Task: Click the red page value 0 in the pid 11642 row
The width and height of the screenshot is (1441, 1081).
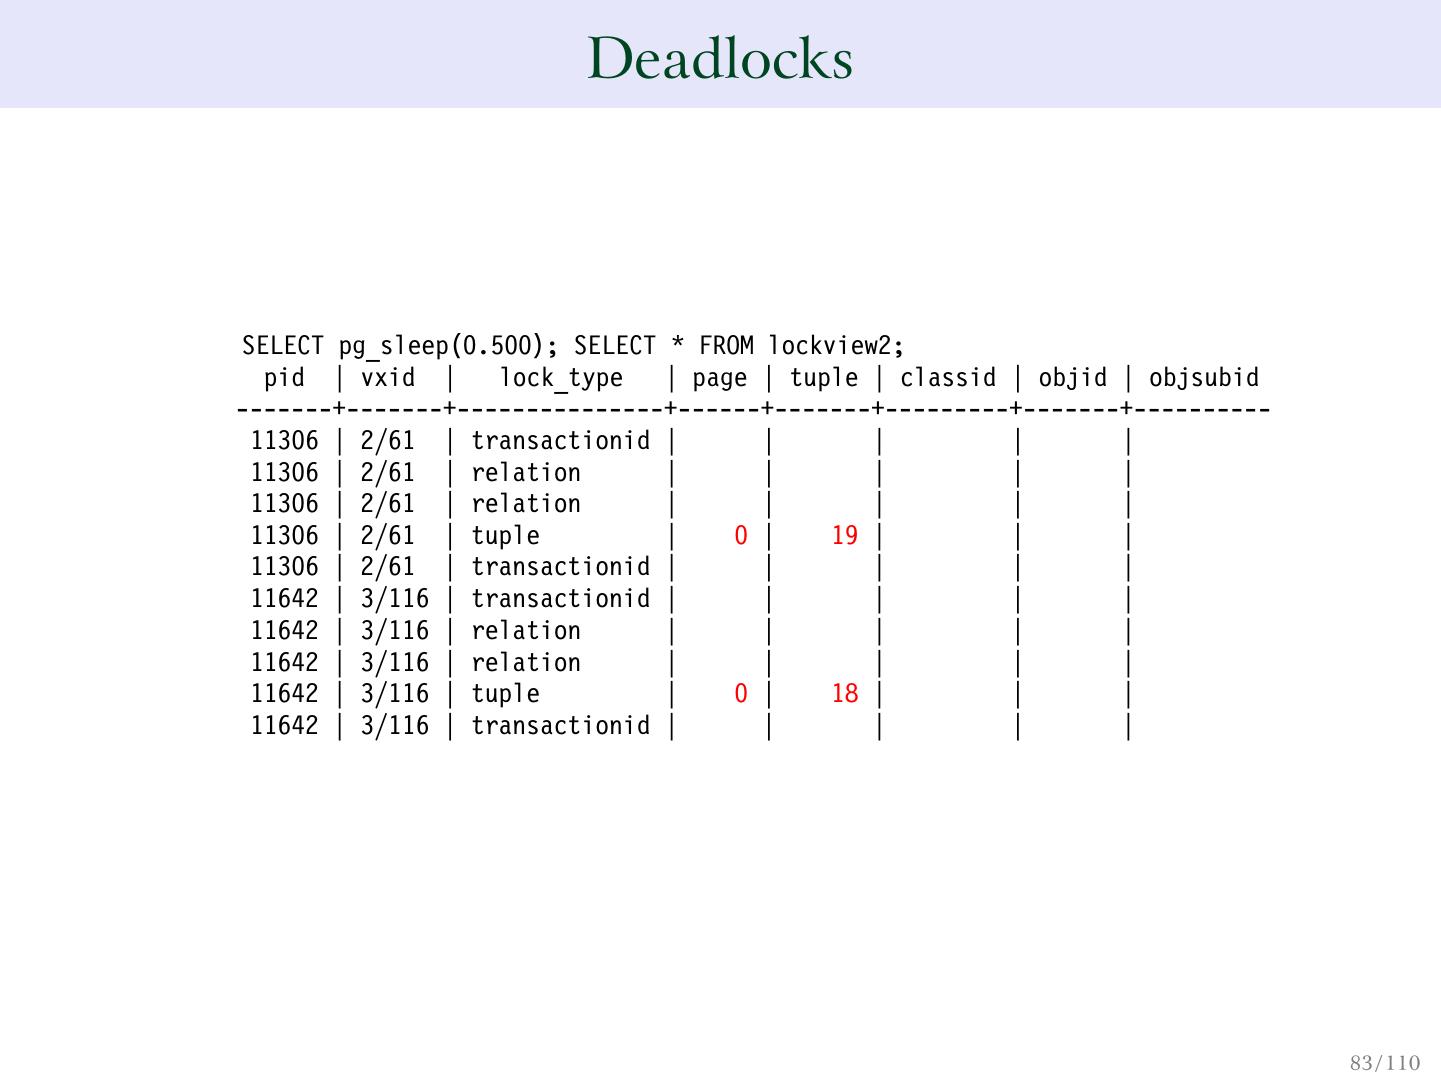Action: (x=741, y=694)
